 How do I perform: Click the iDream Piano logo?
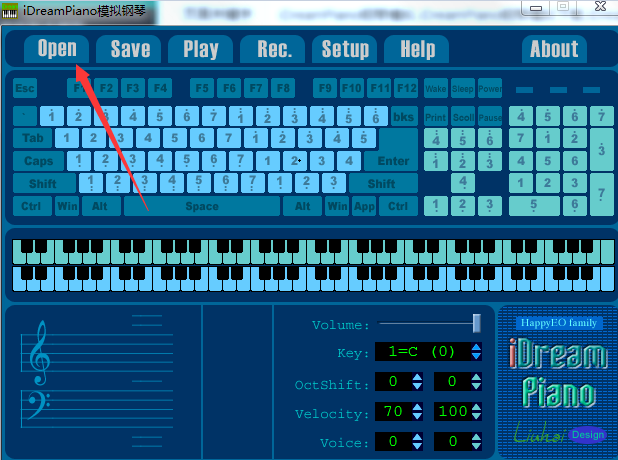(558, 373)
